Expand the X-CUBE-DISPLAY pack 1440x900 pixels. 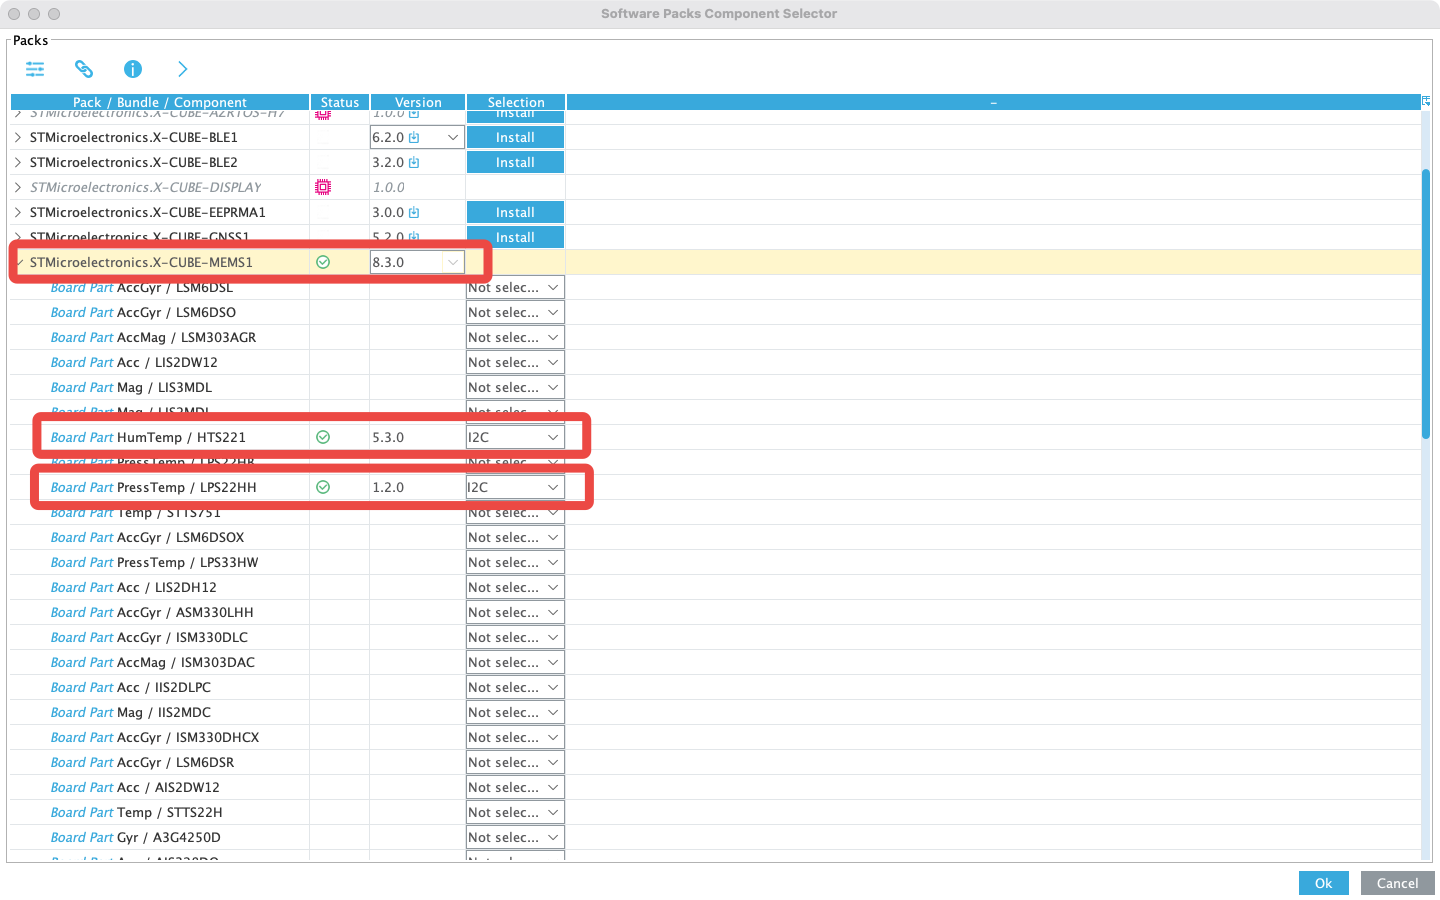tap(18, 187)
